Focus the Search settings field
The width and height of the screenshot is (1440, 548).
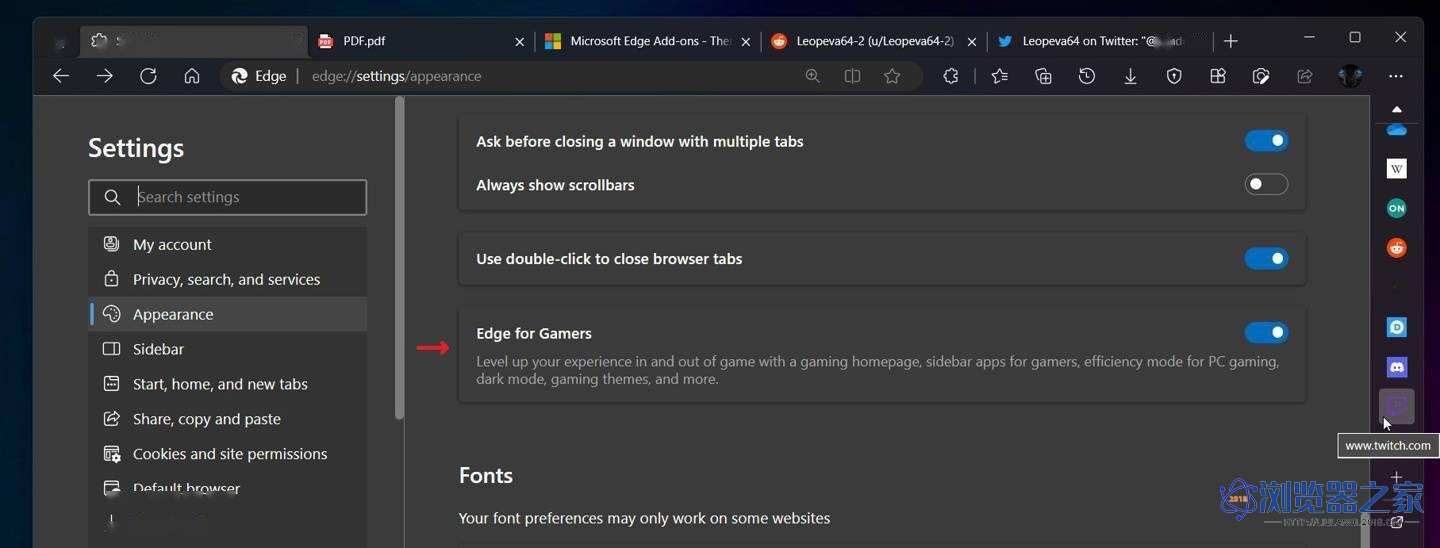tap(227, 197)
